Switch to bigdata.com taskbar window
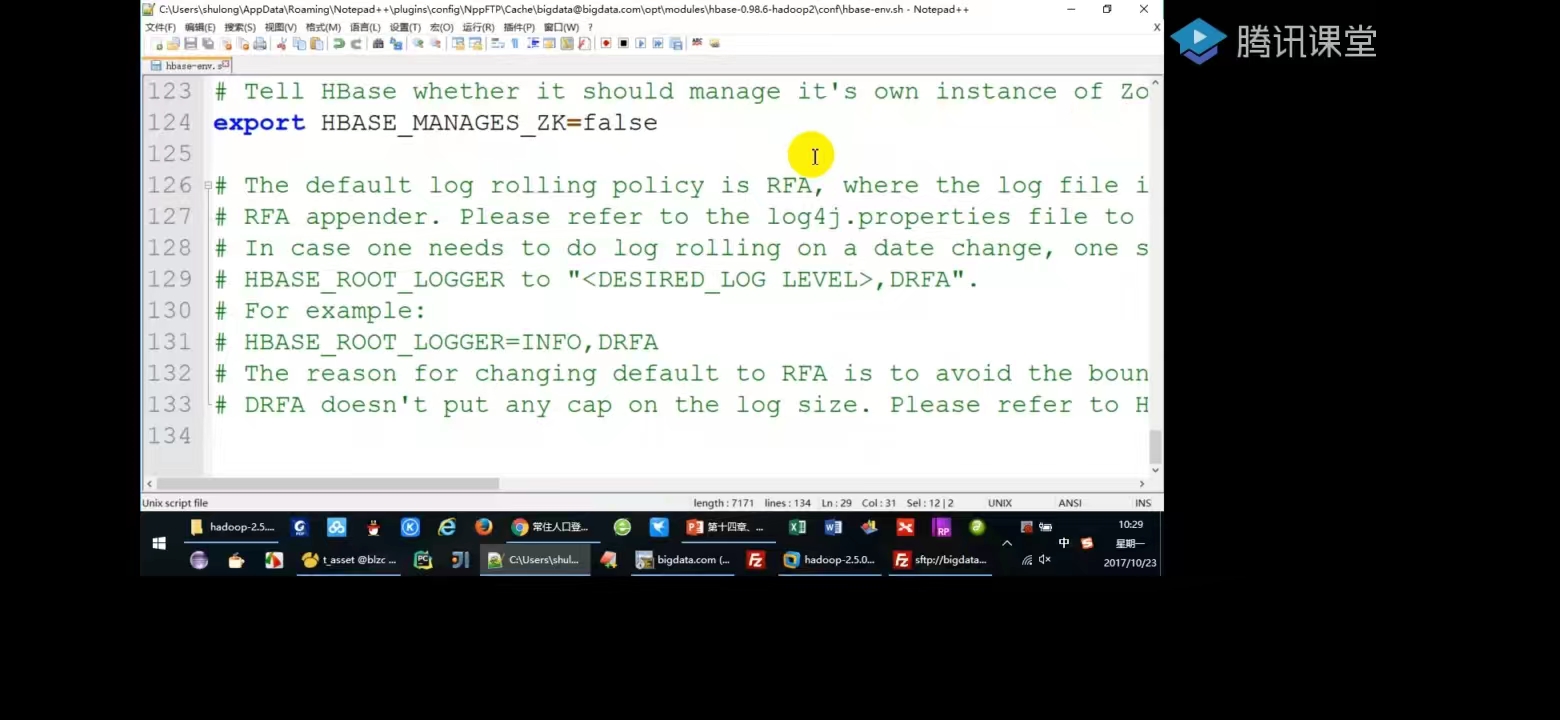This screenshot has height=720, width=1560. (683, 560)
